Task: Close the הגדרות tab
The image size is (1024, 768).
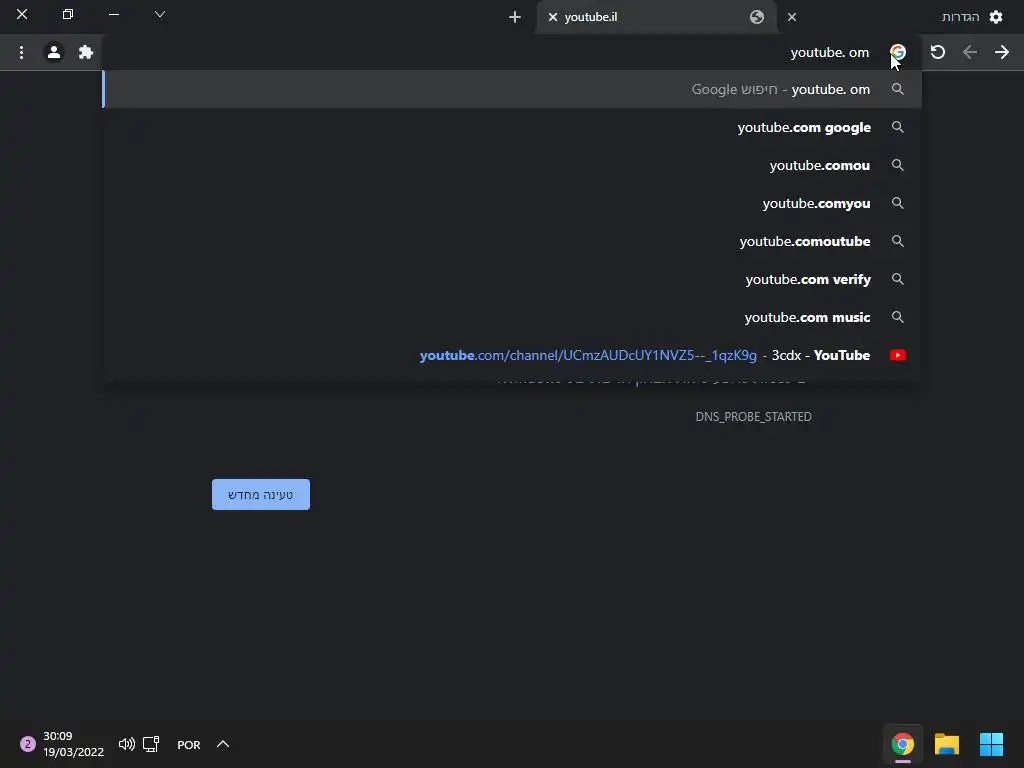Action: (792, 17)
